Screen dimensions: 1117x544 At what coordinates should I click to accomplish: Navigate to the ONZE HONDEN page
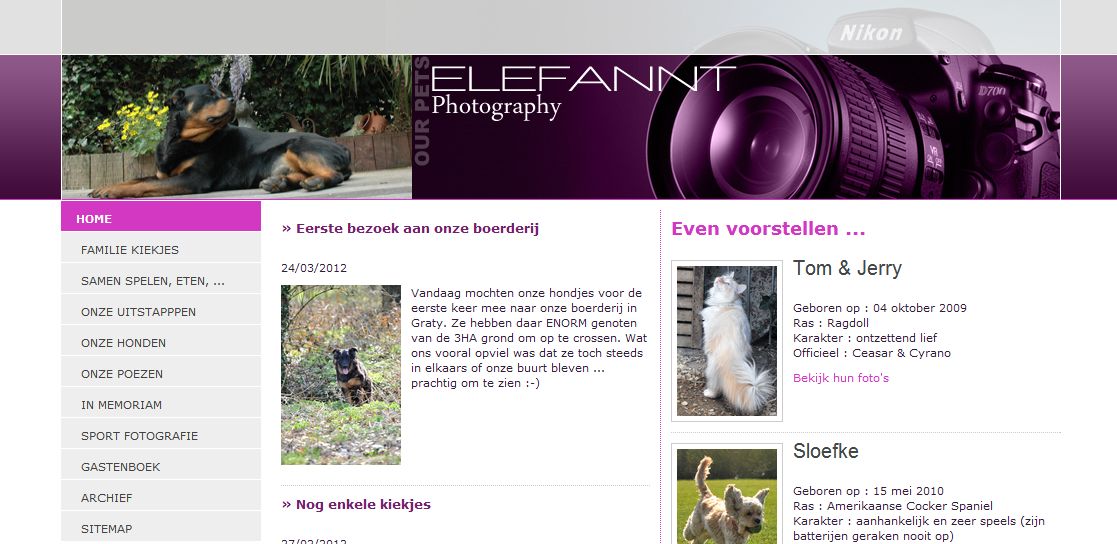(161, 342)
